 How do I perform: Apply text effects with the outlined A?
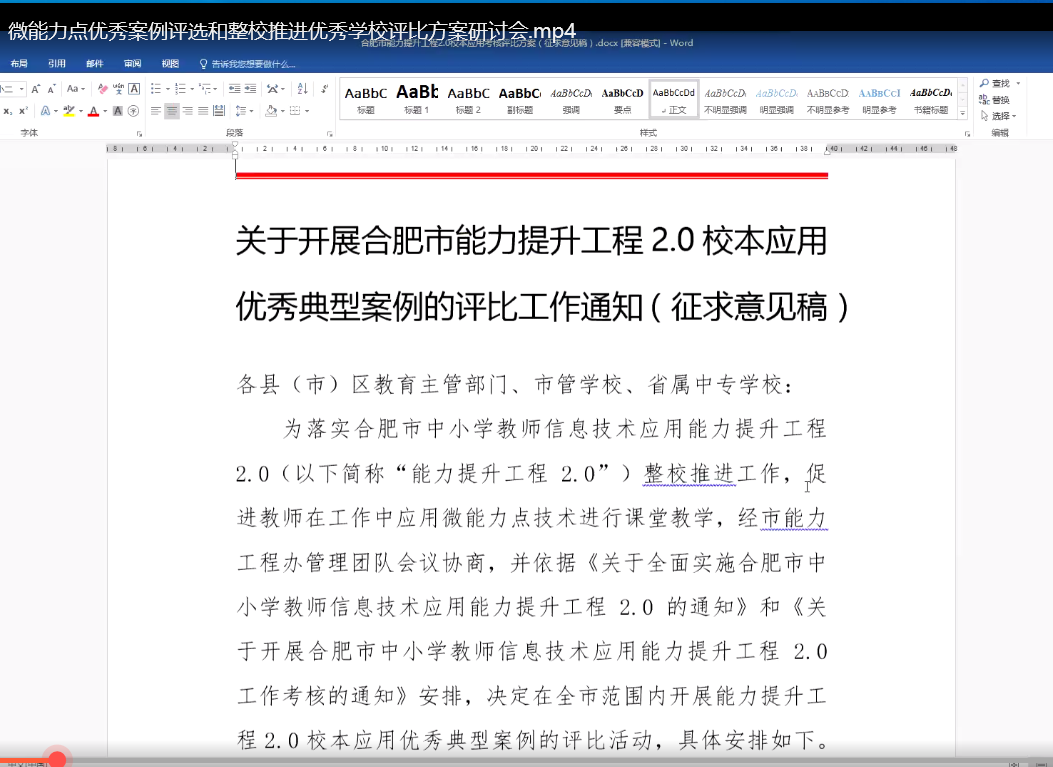[45, 111]
